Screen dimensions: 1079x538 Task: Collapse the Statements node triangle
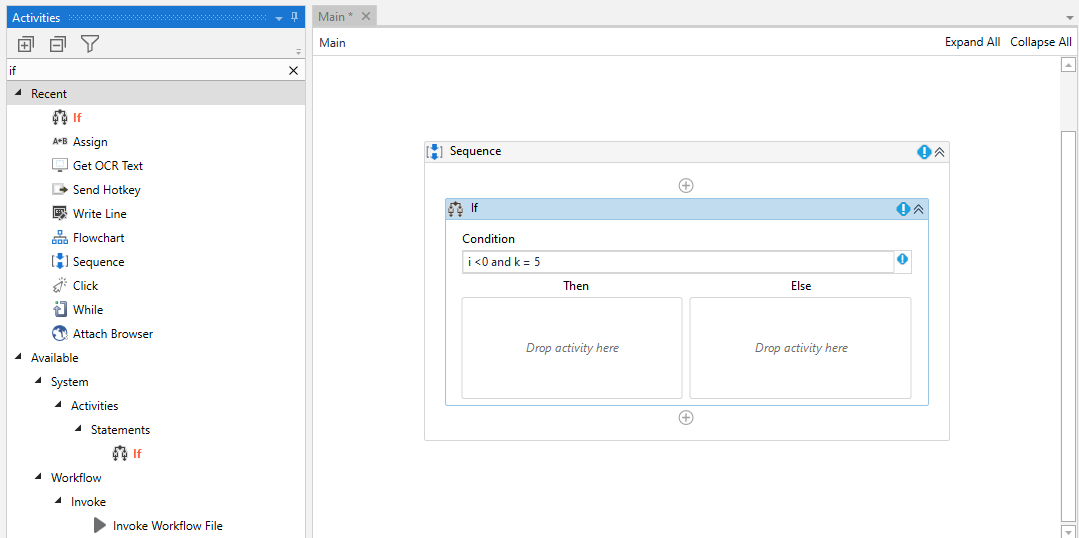[x=78, y=429]
